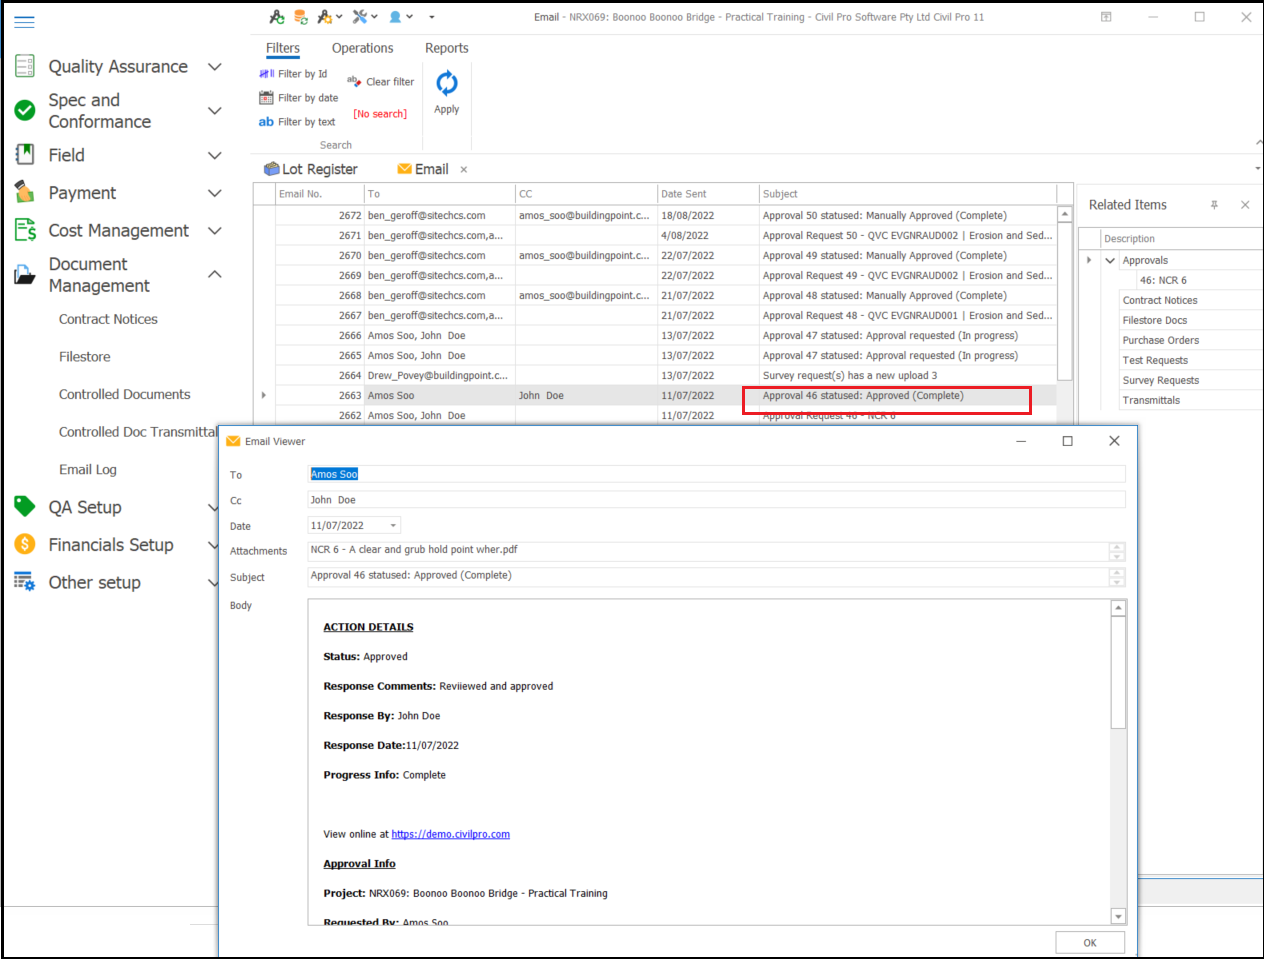Click the user profile toolbar icon
Screen dimensions: 1264x959
[396, 17]
